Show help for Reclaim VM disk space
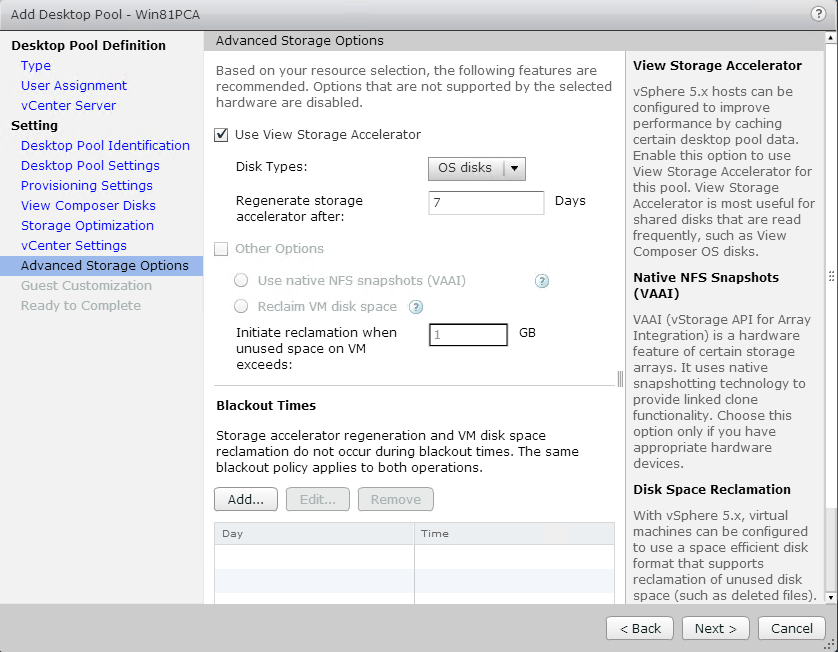The width and height of the screenshot is (838, 652). coord(416,307)
